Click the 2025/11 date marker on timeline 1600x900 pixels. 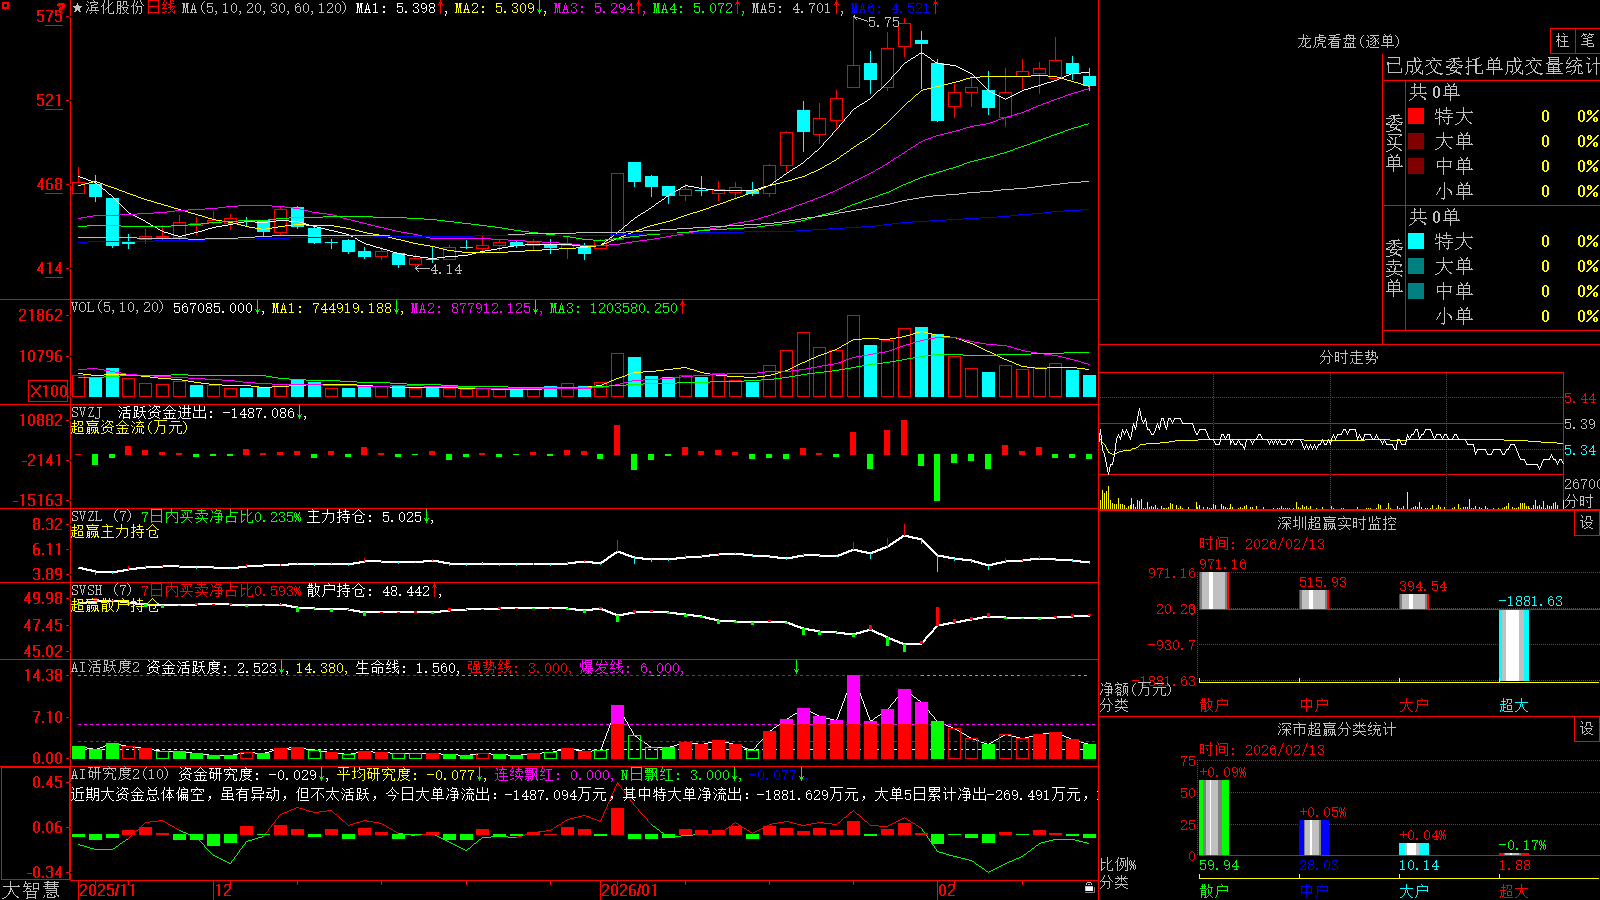[x=107, y=890]
